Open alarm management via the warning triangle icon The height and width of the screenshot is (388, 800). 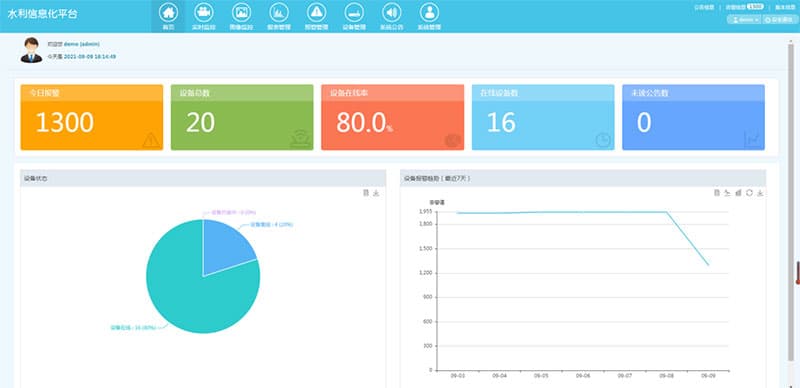tap(316, 12)
